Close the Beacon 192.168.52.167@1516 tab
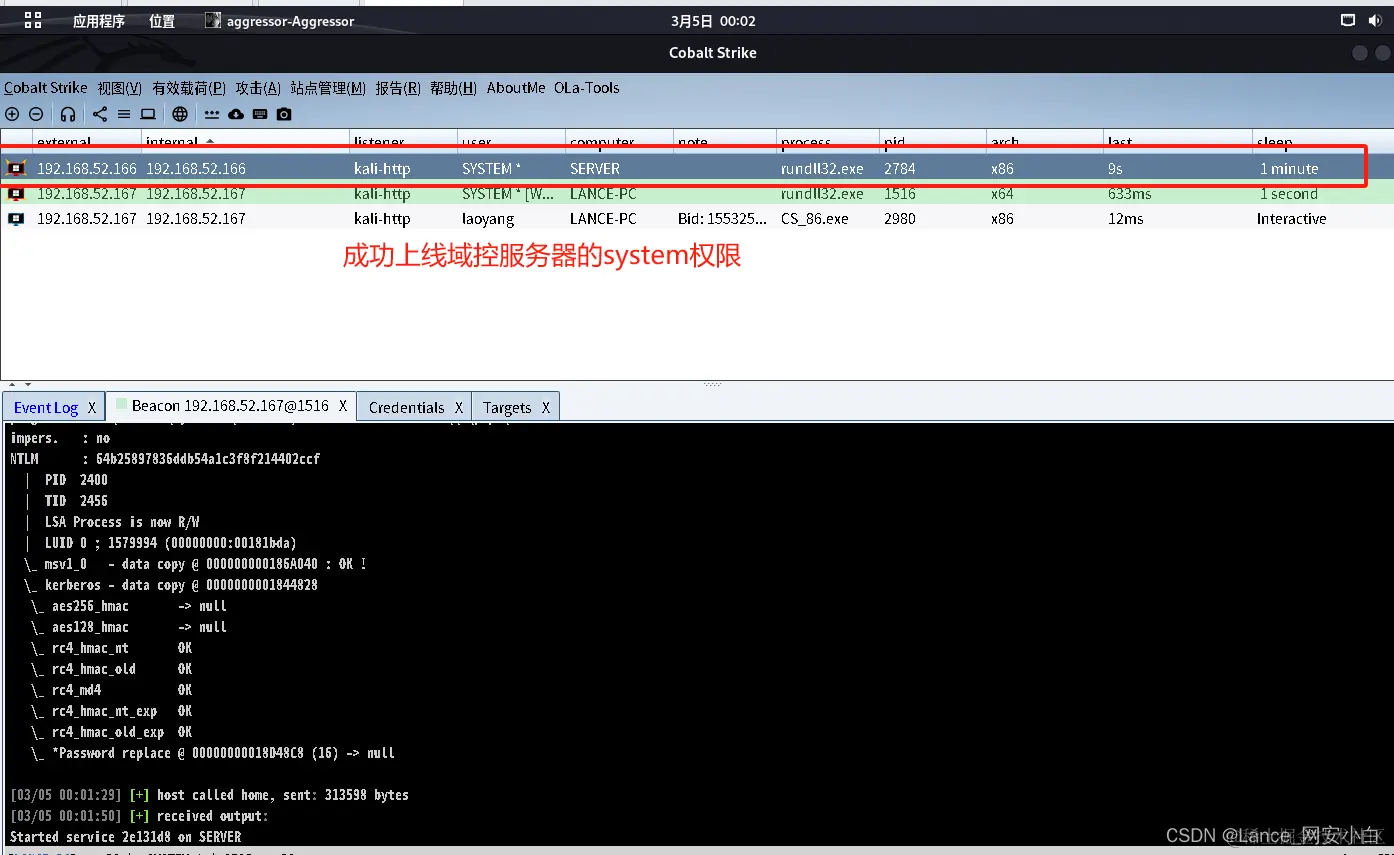 [x=343, y=406]
